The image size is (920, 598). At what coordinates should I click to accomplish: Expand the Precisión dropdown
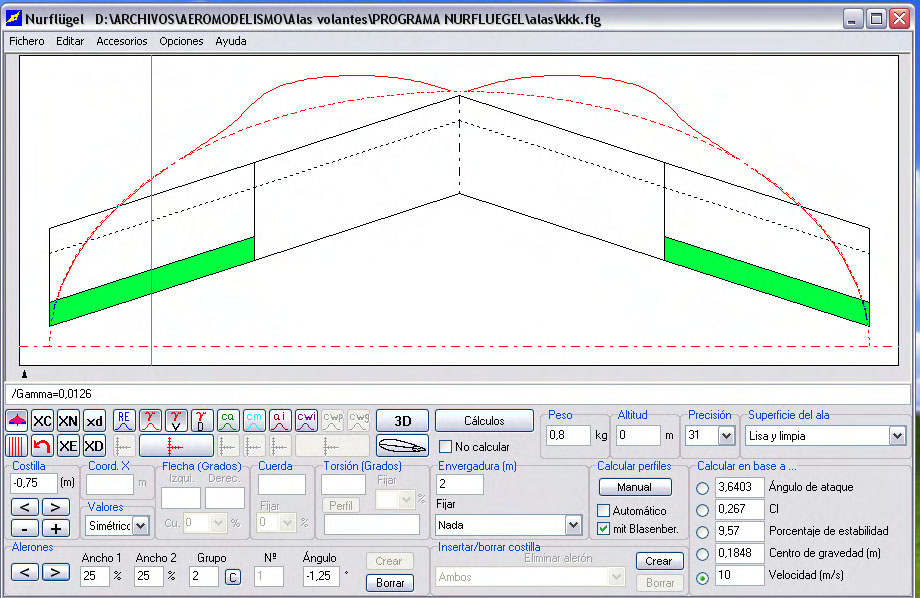tap(725, 436)
